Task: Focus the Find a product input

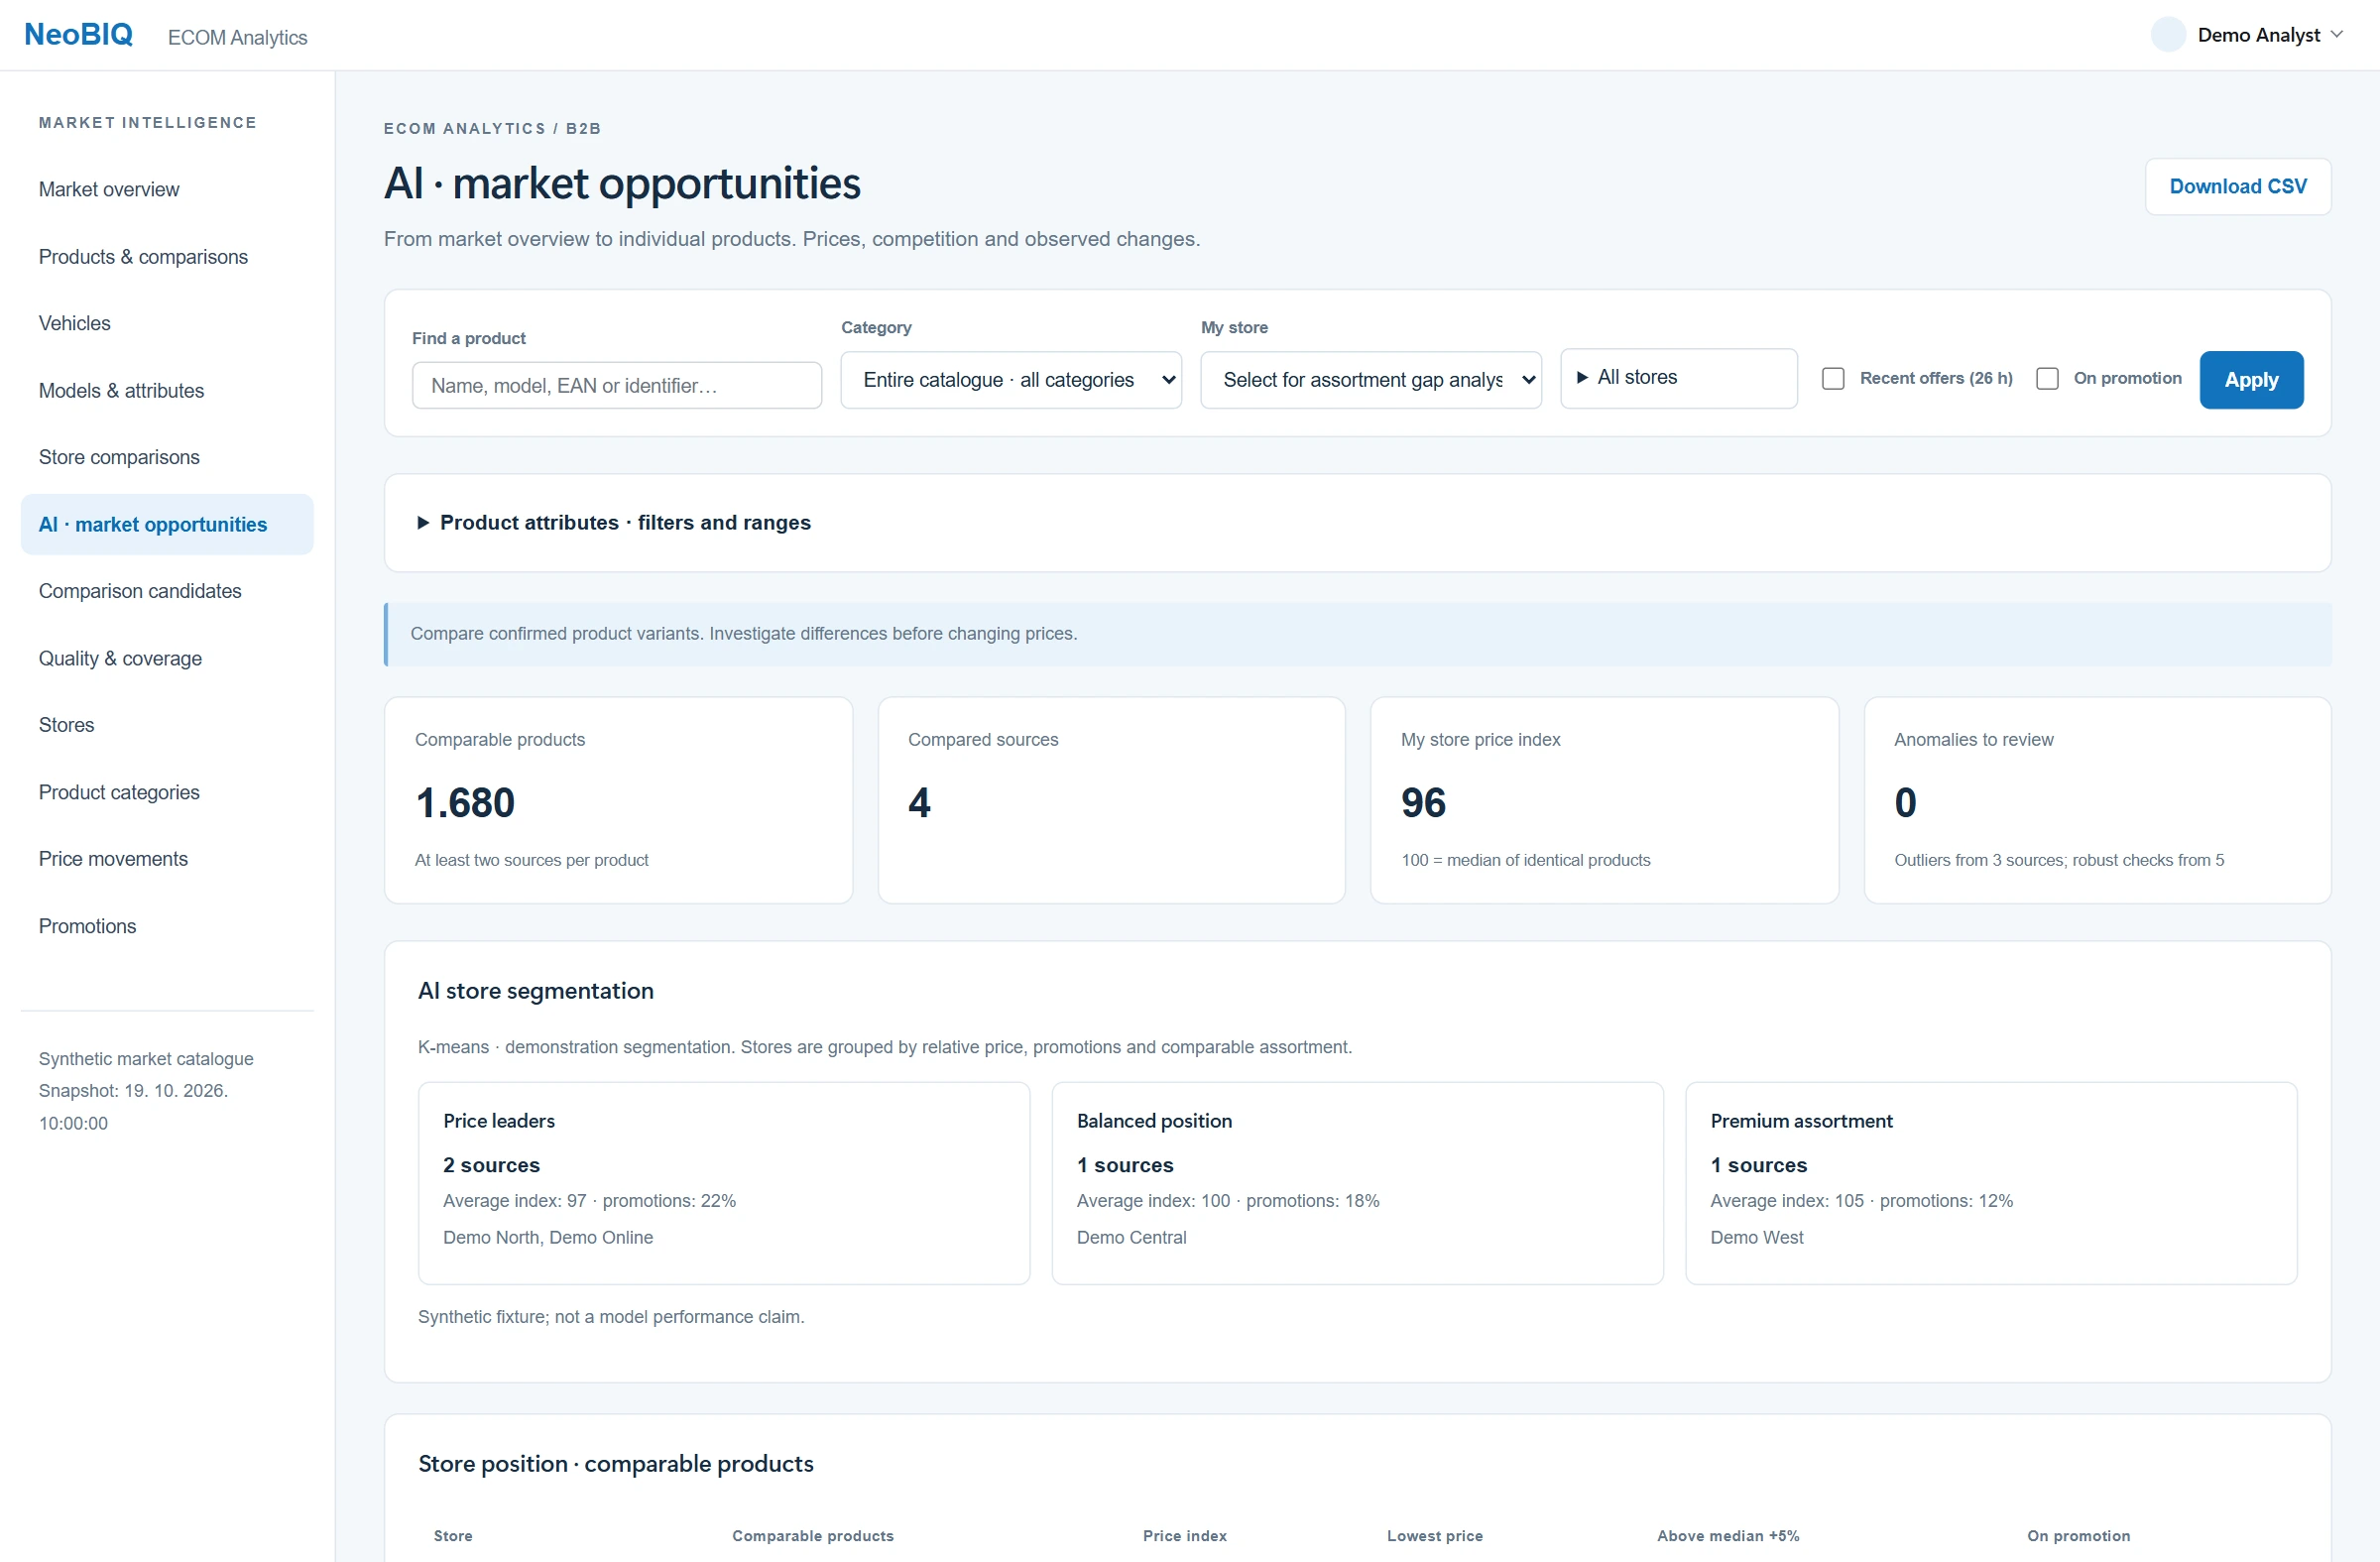Action: coord(616,386)
